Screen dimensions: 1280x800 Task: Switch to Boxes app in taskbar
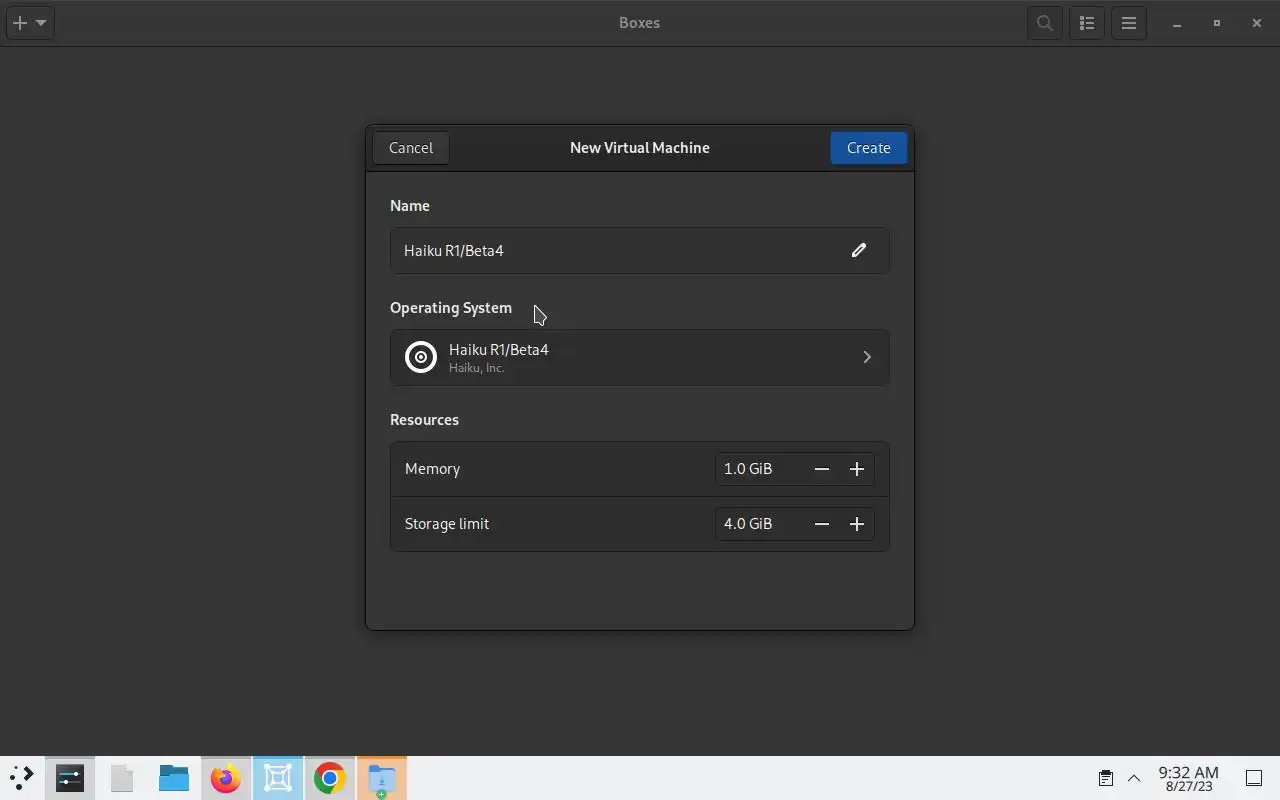pos(278,778)
